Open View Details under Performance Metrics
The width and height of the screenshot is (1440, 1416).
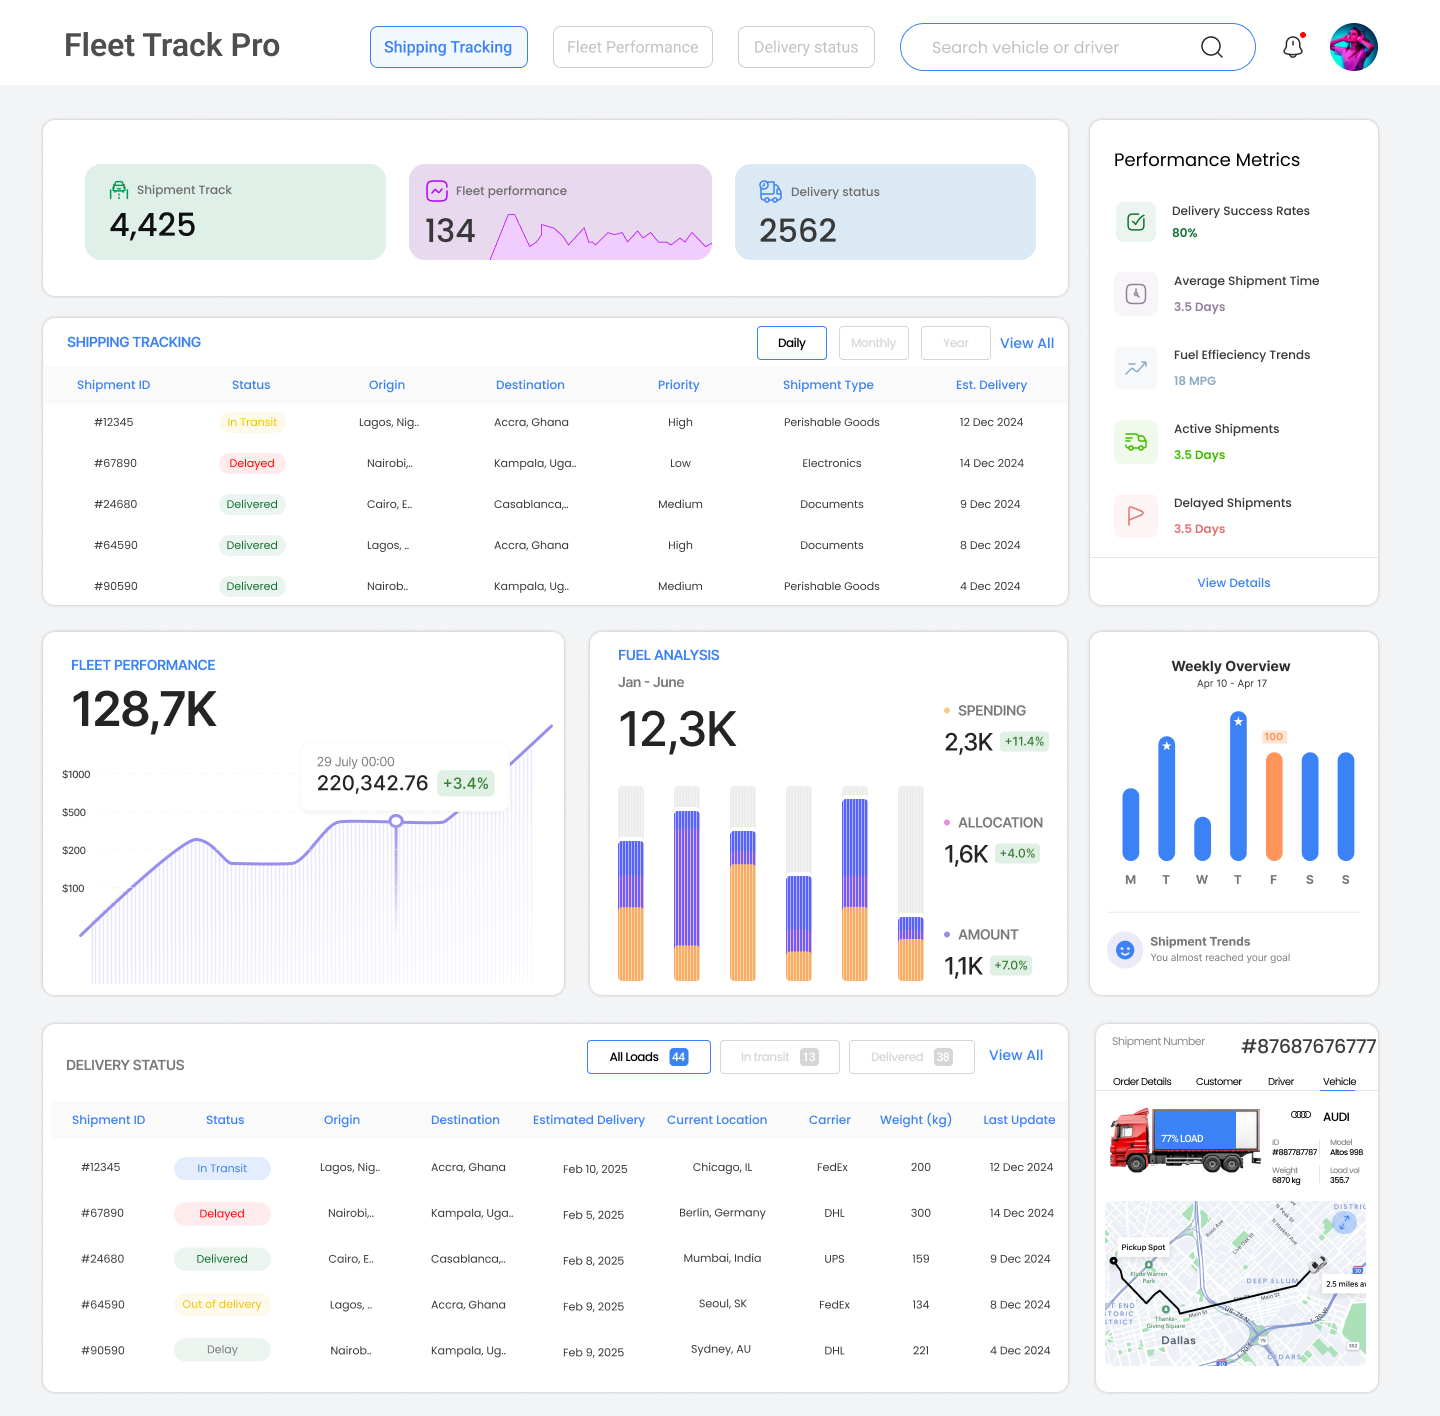click(1233, 582)
